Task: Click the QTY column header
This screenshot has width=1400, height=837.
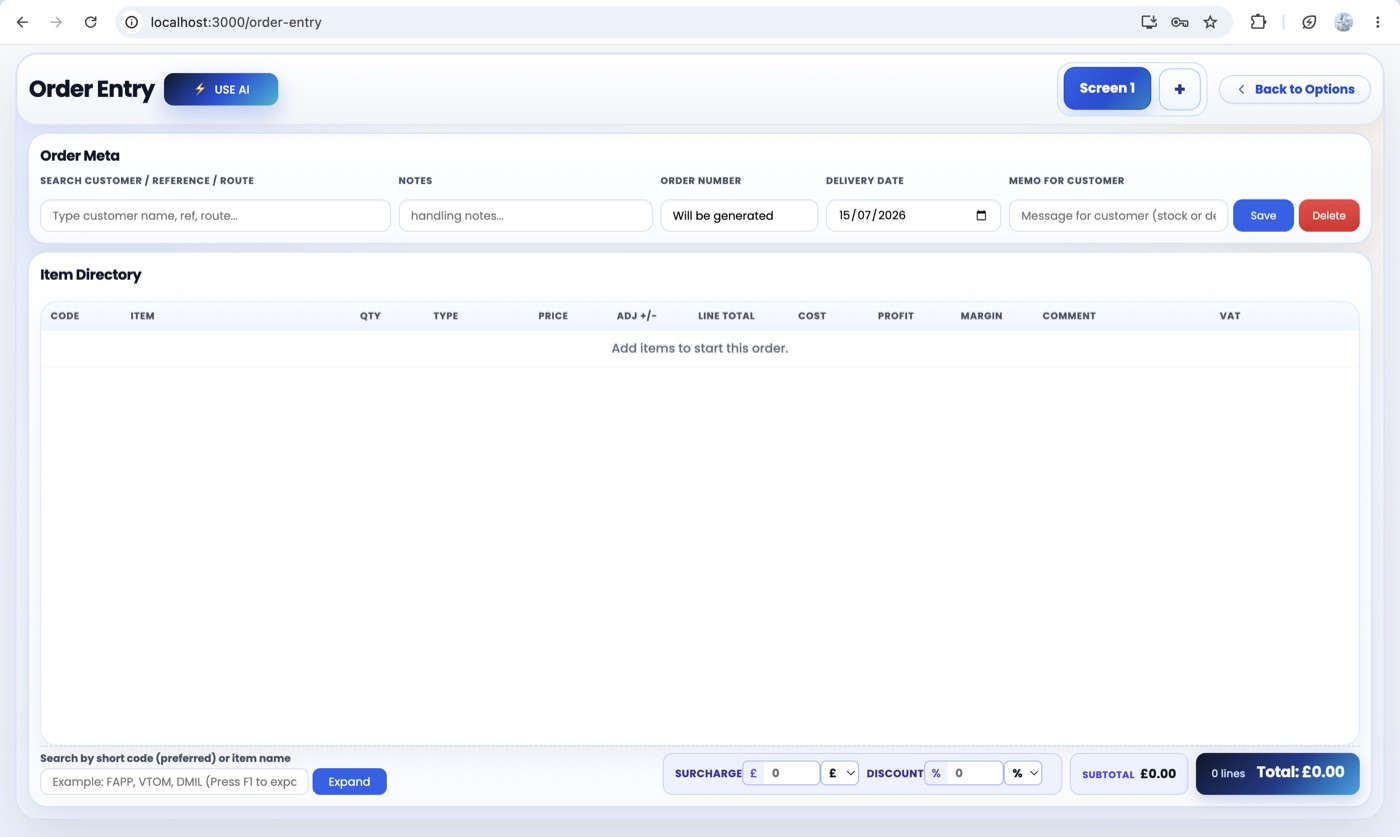Action: coord(370,316)
